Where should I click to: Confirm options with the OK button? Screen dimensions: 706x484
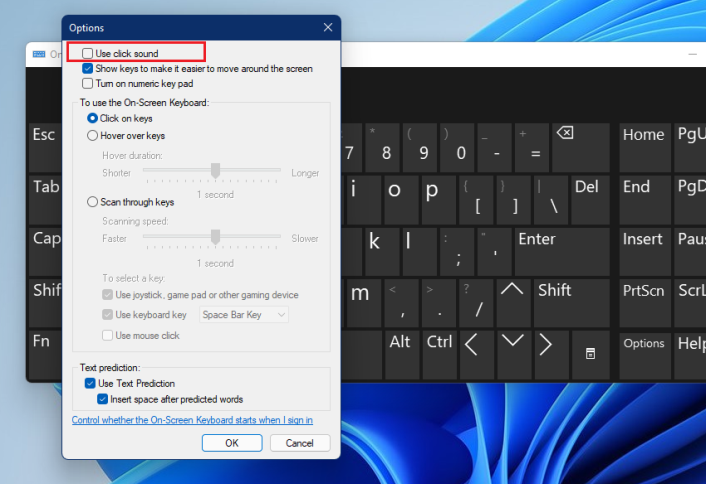pos(232,443)
